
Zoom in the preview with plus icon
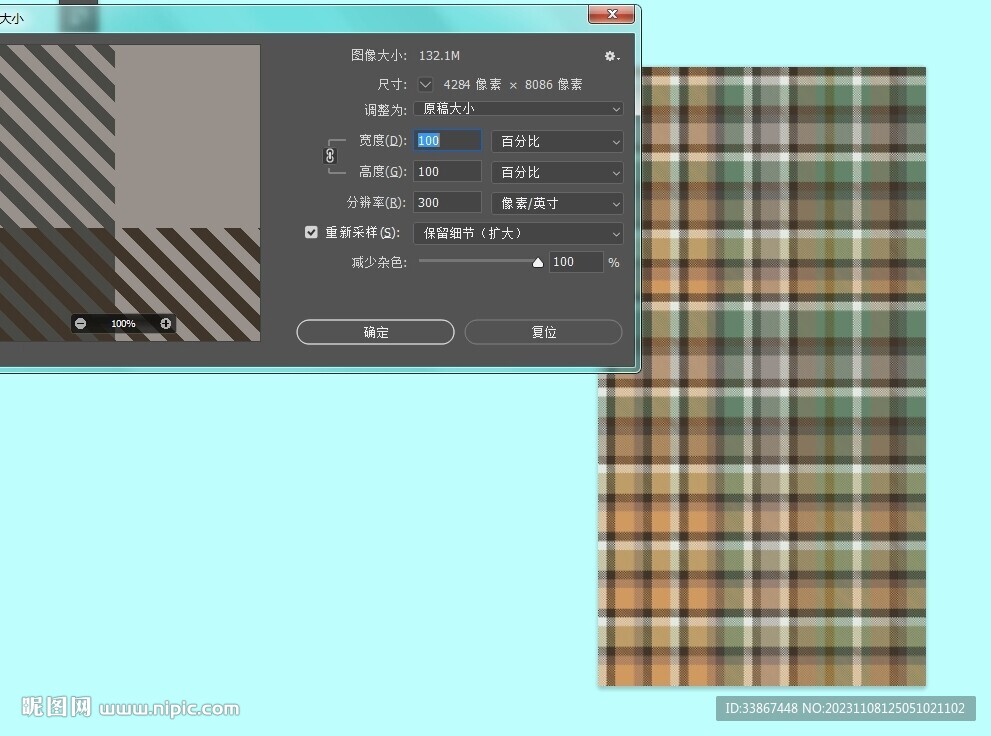pos(166,324)
